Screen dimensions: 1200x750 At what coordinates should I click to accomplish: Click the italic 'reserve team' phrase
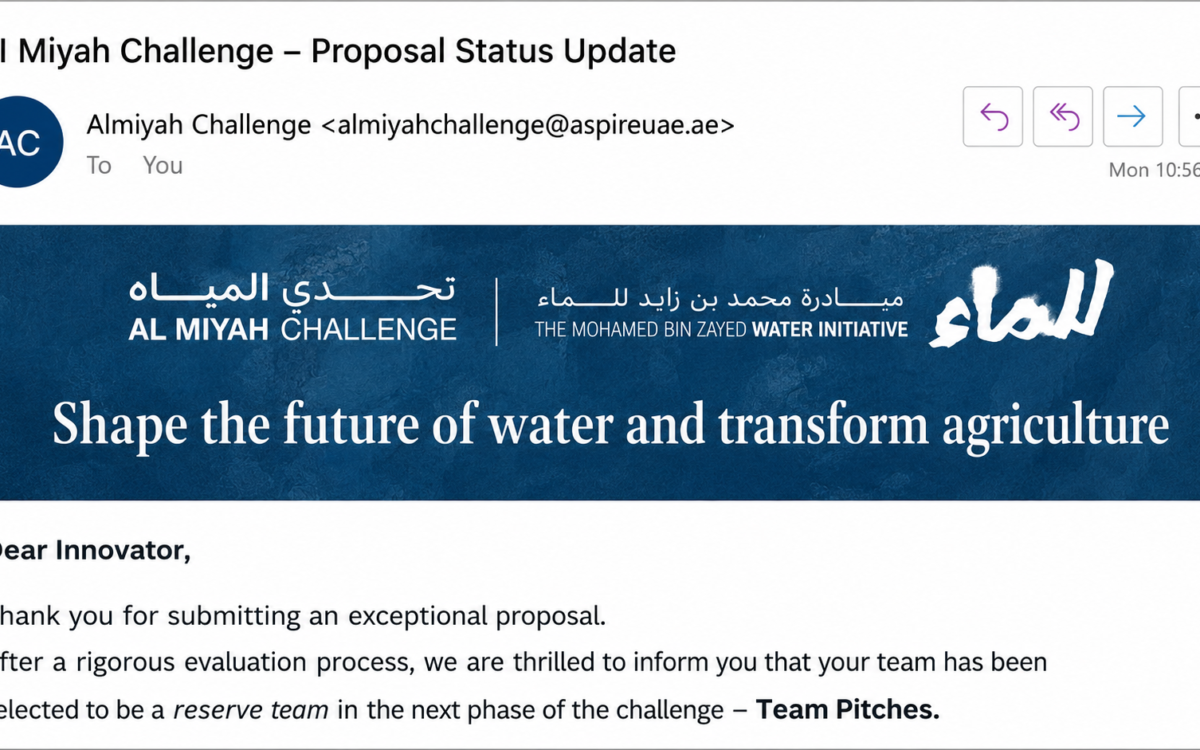(251, 710)
